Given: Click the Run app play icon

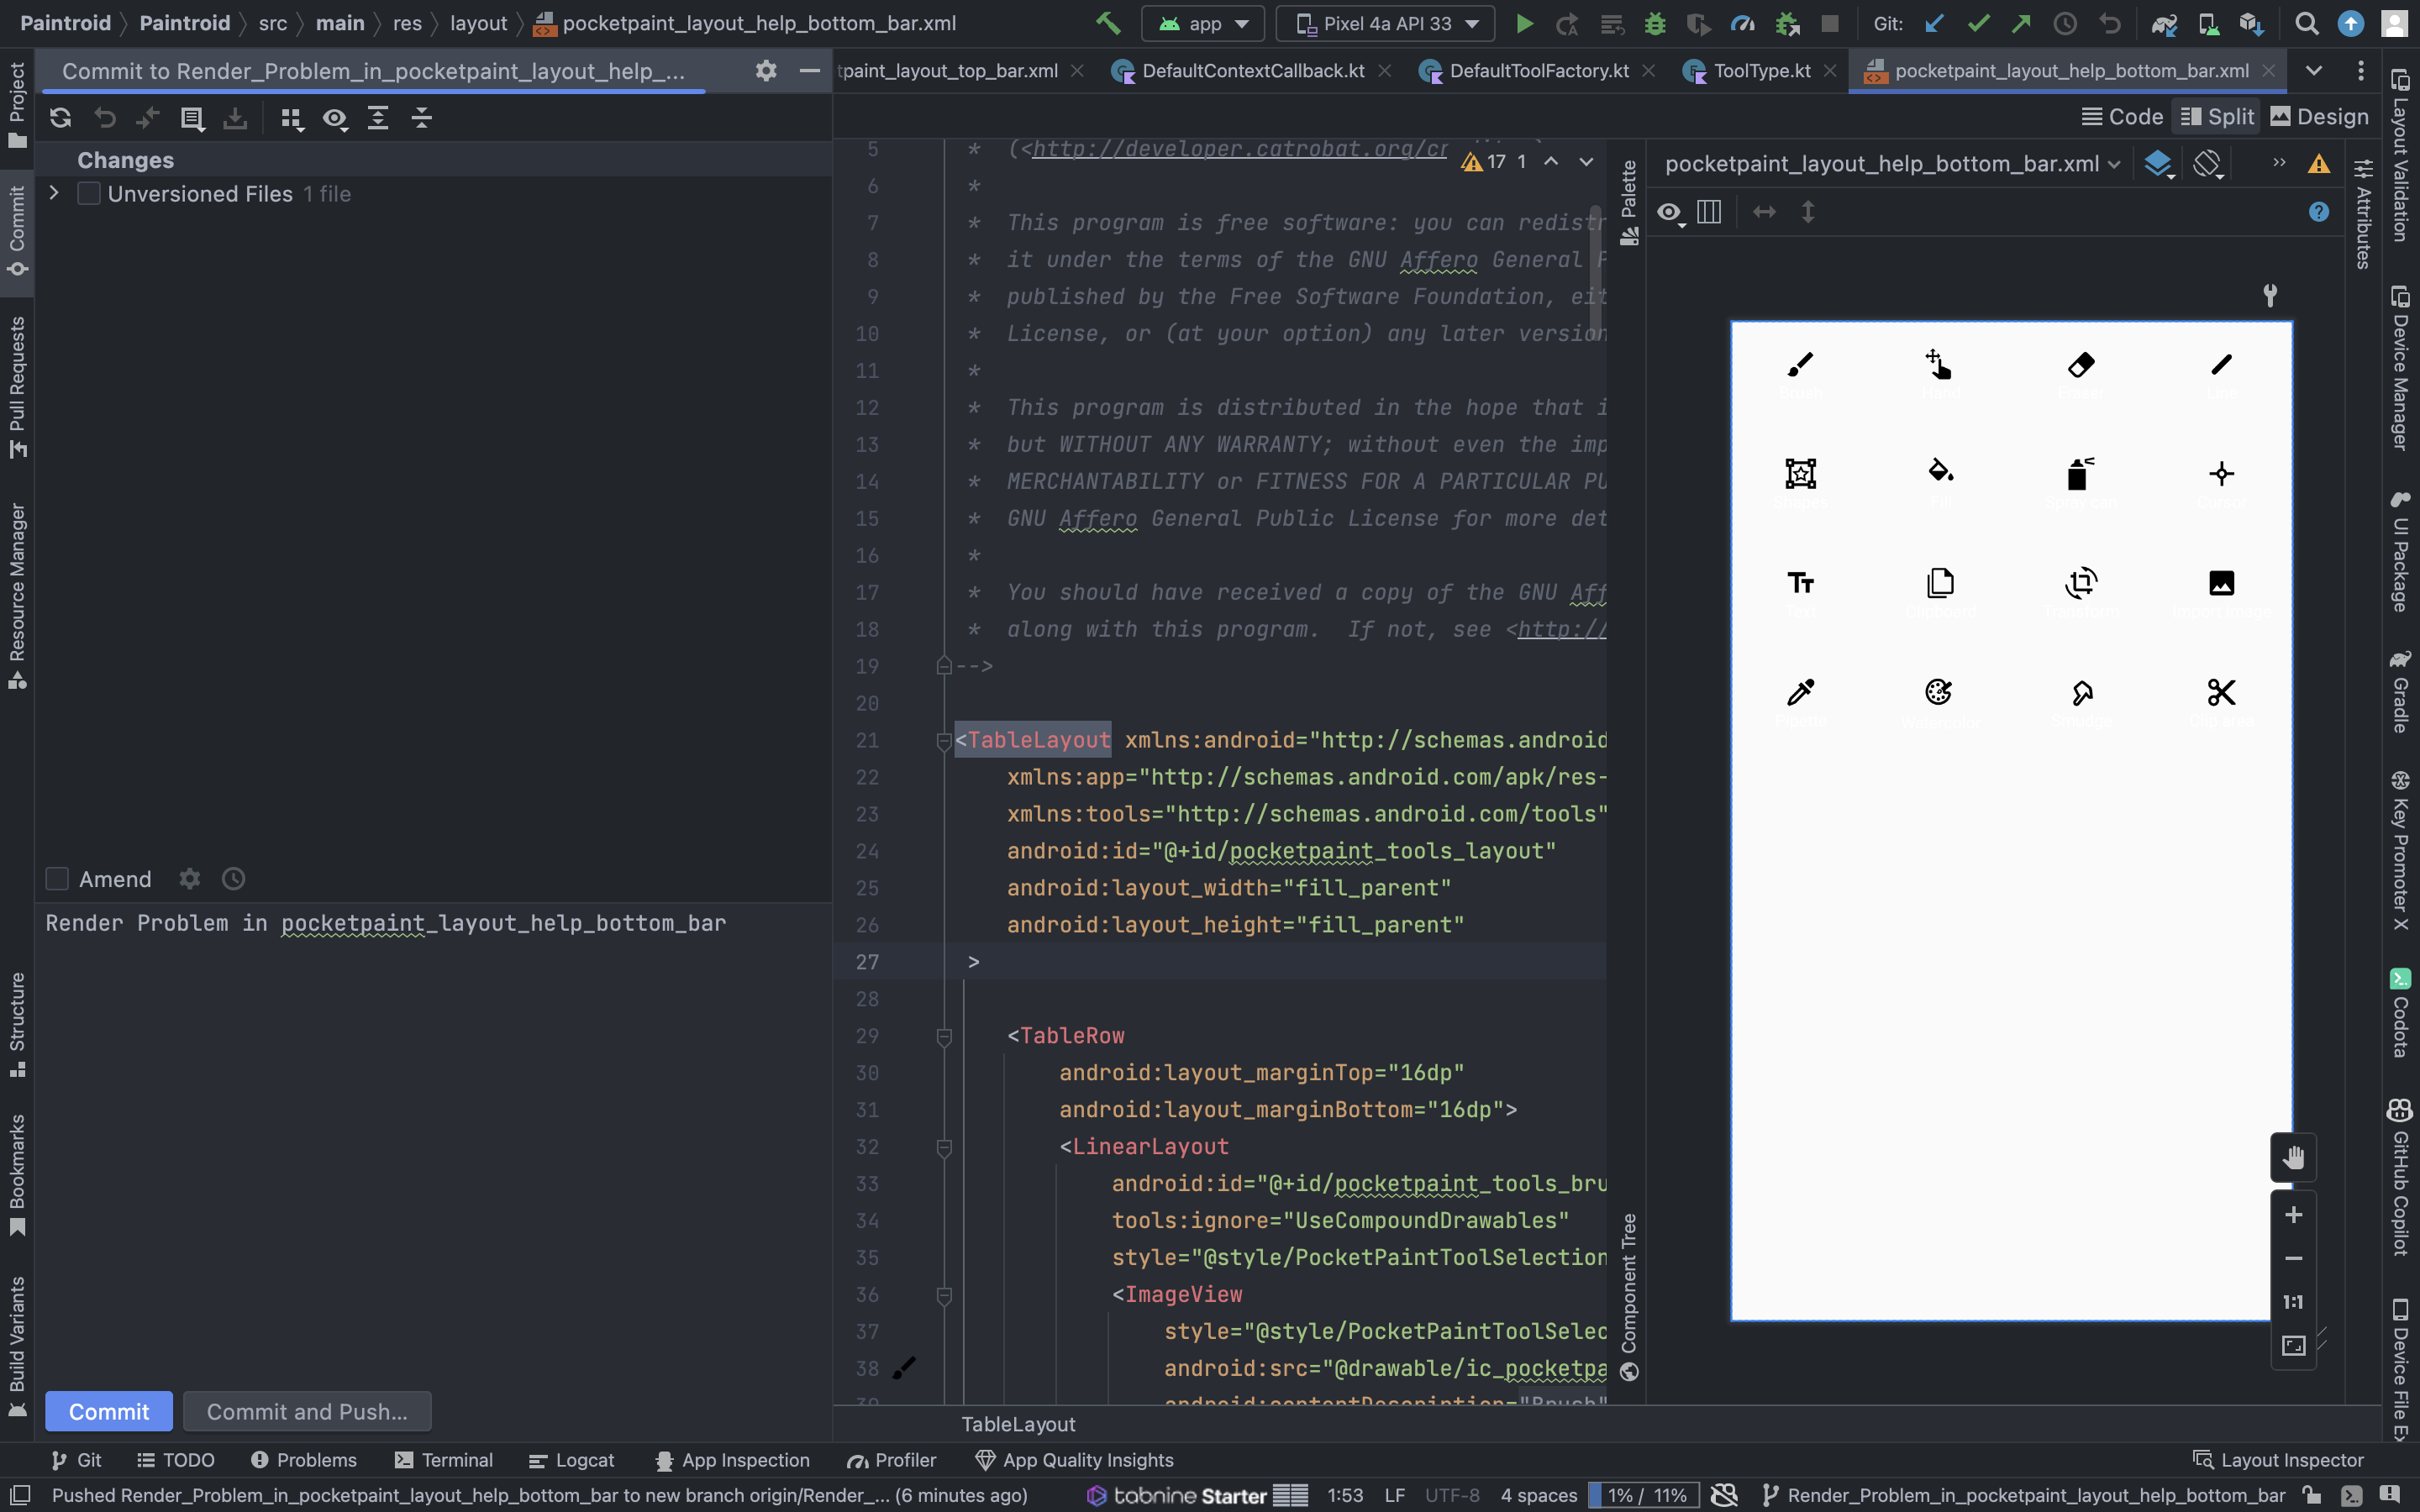Looking at the screenshot, I should pyautogui.click(x=1524, y=23).
